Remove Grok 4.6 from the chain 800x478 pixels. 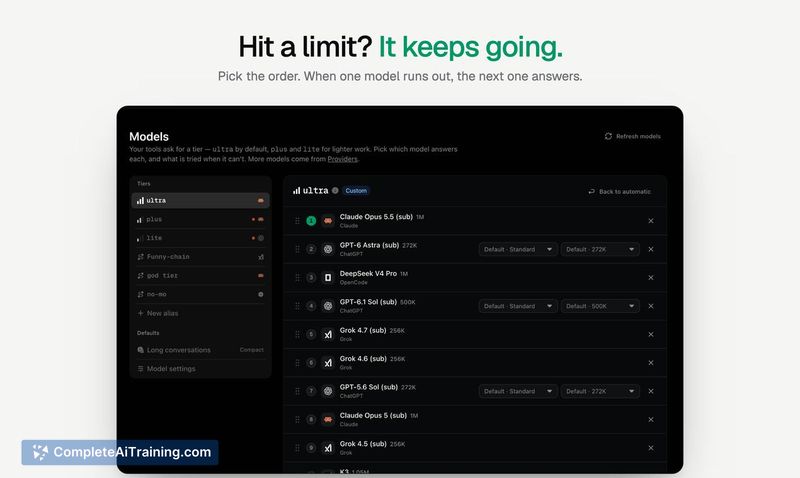tap(651, 363)
